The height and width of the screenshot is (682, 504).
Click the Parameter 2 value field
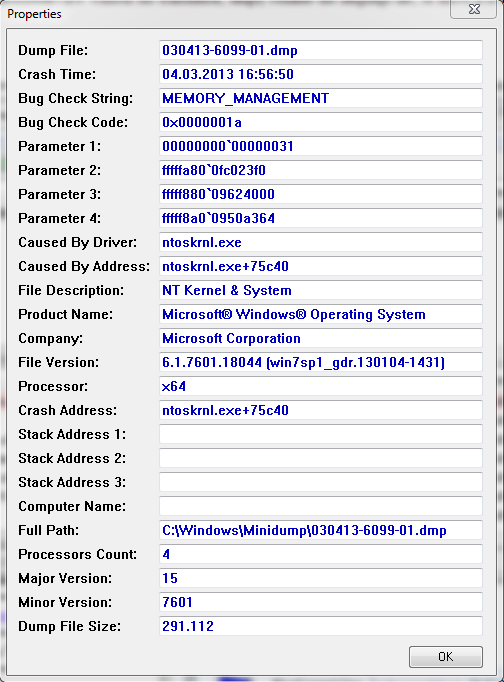(321, 170)
